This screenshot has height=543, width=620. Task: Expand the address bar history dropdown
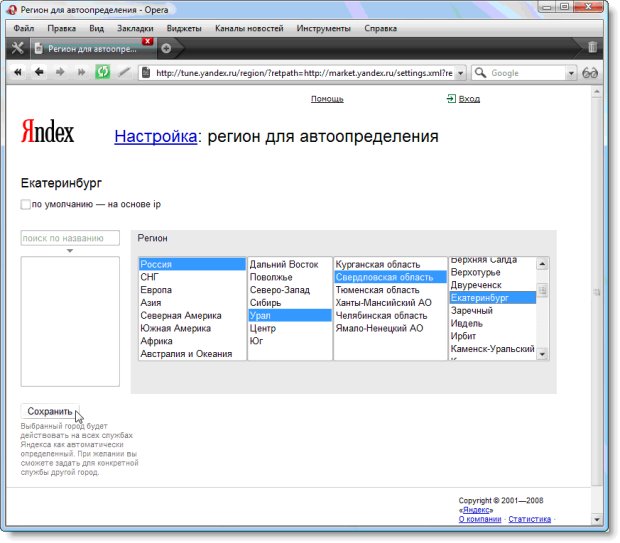(x=460, y=73)
